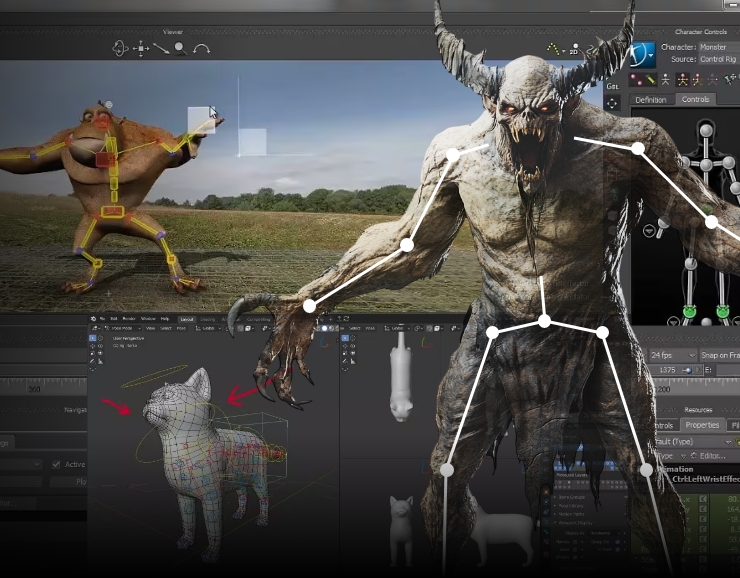The image size is (740, 578).
Task: Click the white stick figure icon
Action: [x=665, y=79]
